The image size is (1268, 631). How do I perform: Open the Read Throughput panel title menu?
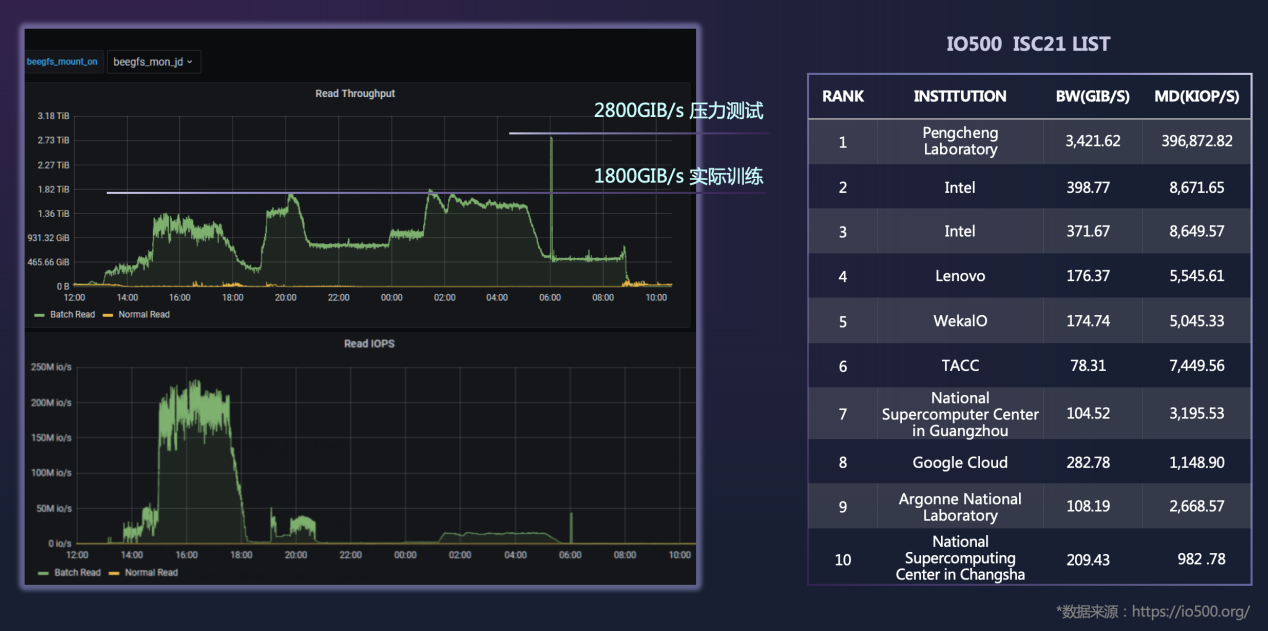tap(355, 94)
